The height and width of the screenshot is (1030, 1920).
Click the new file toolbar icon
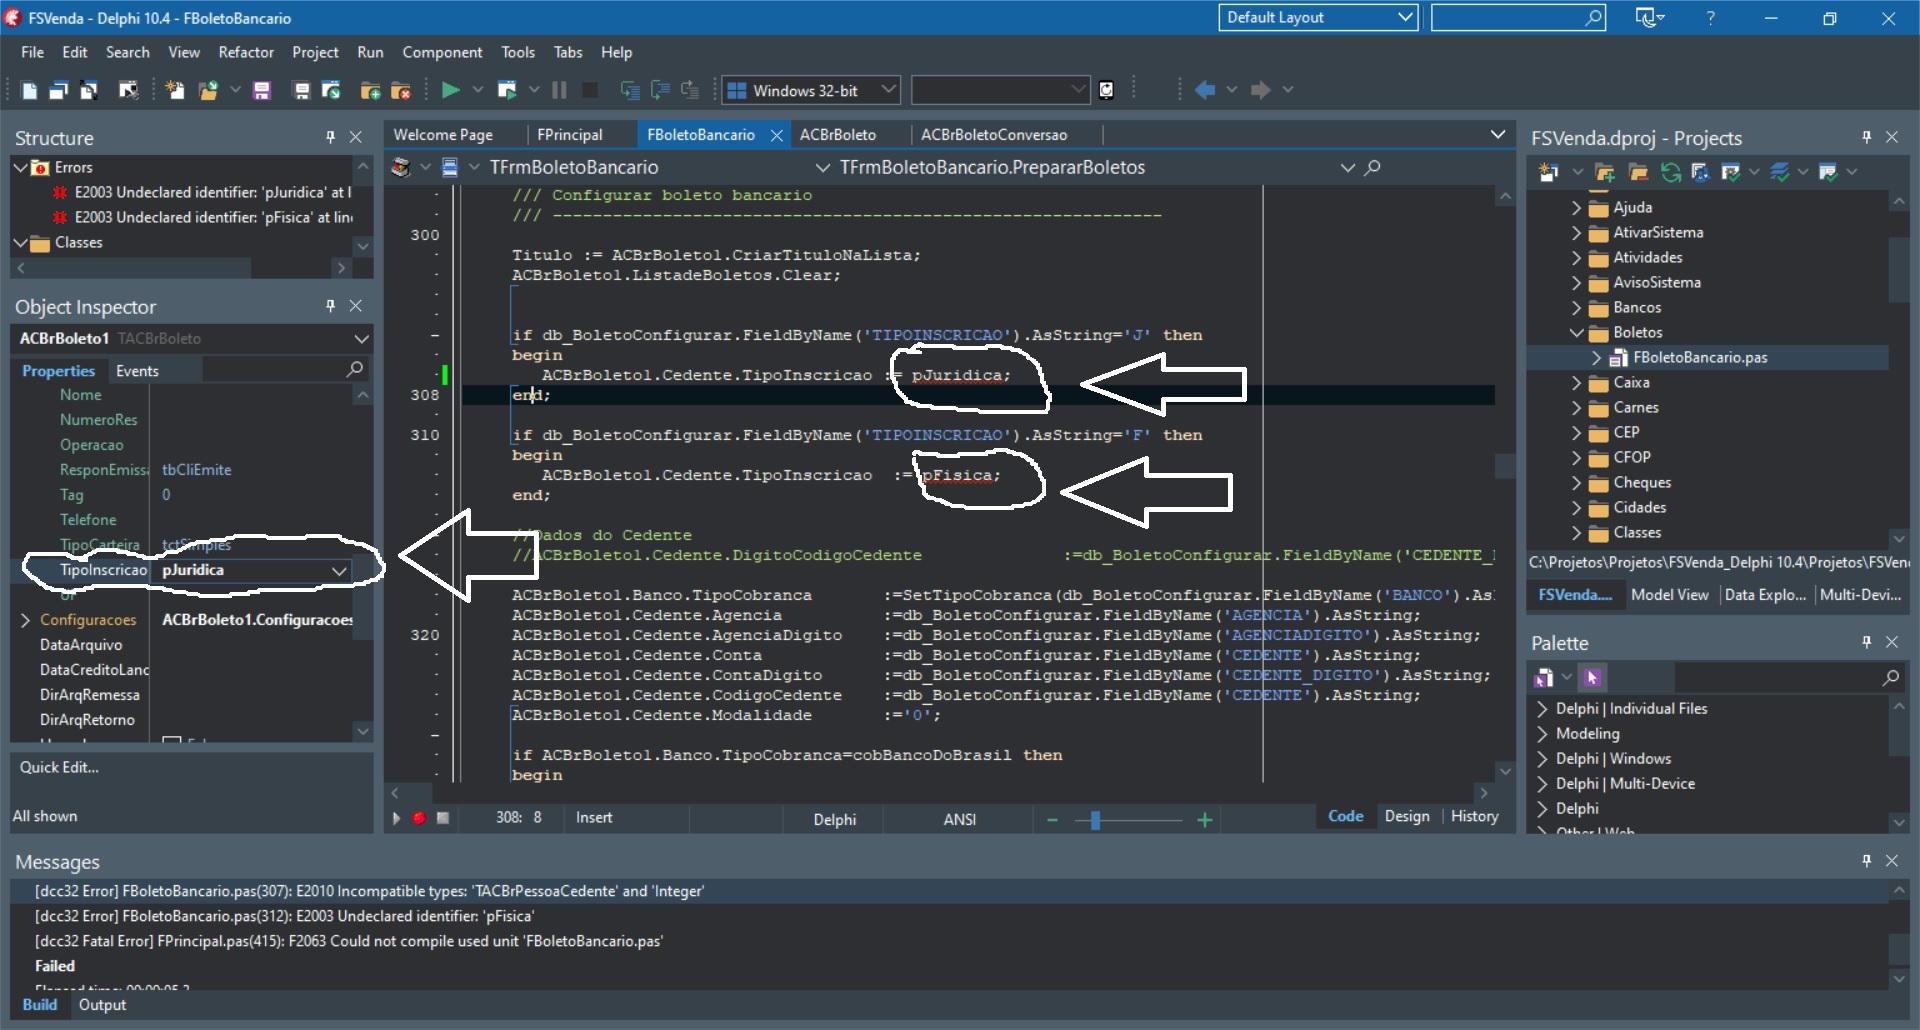(29, 91)
